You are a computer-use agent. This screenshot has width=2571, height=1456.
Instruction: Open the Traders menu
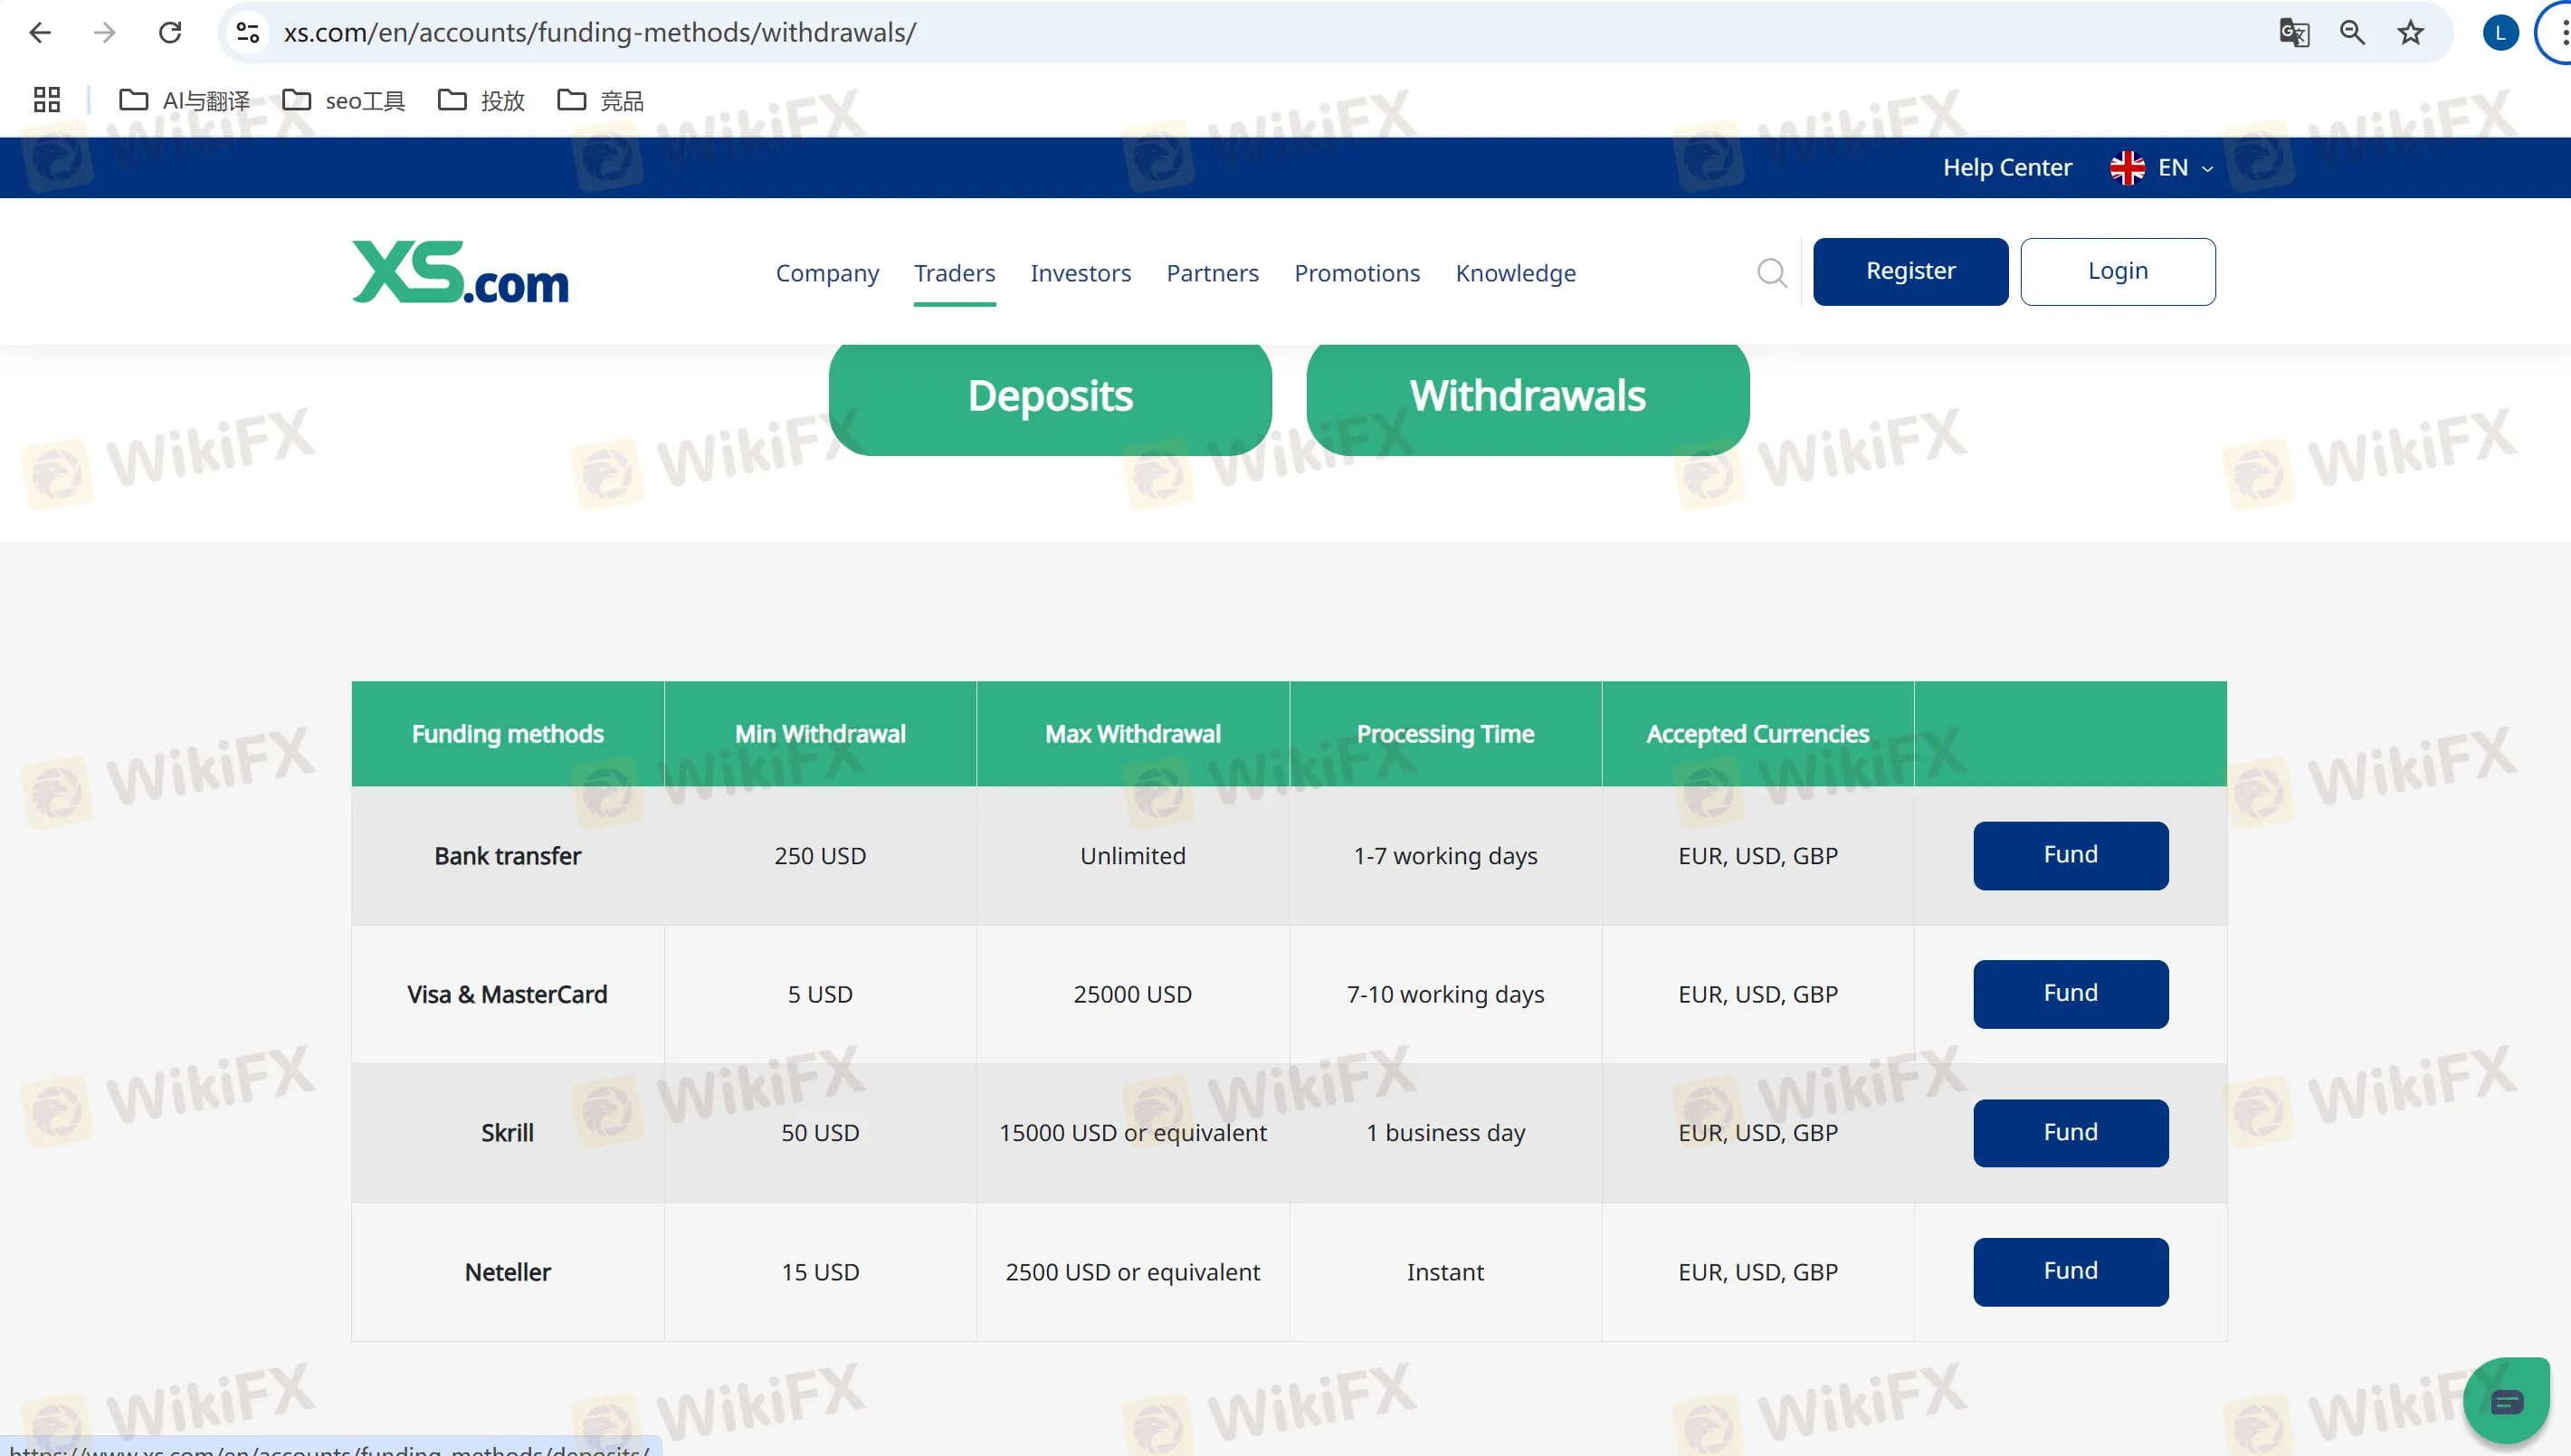(954, 272)
